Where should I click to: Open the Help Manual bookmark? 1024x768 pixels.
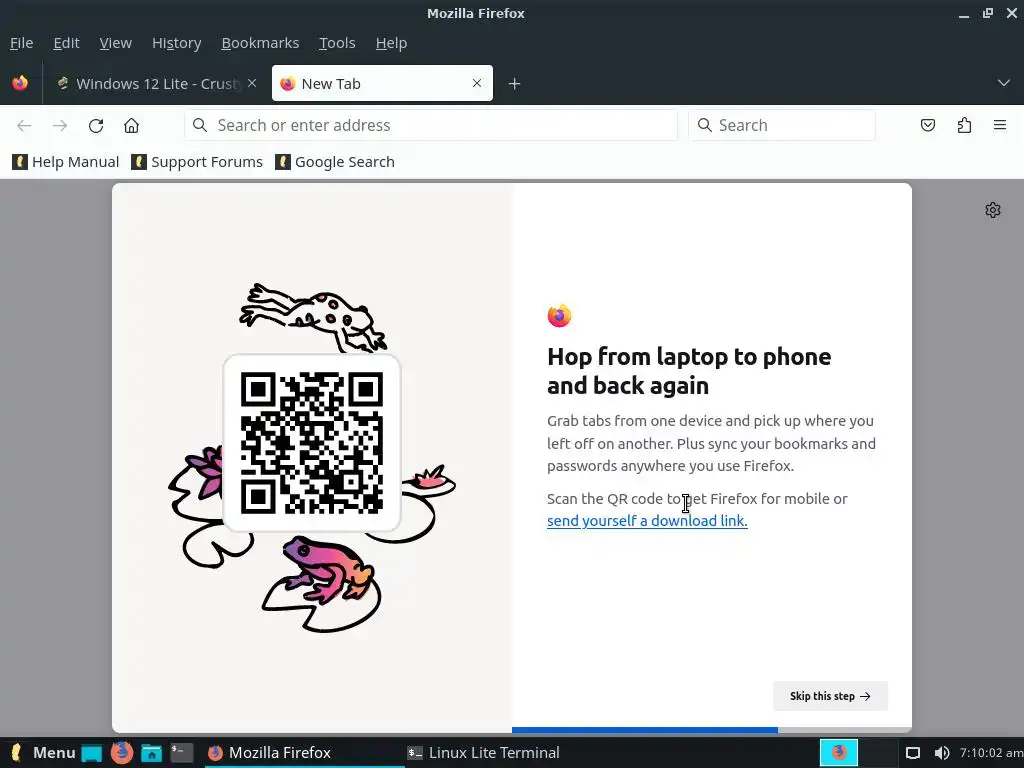pyautogui.click(x=65, y=162)
